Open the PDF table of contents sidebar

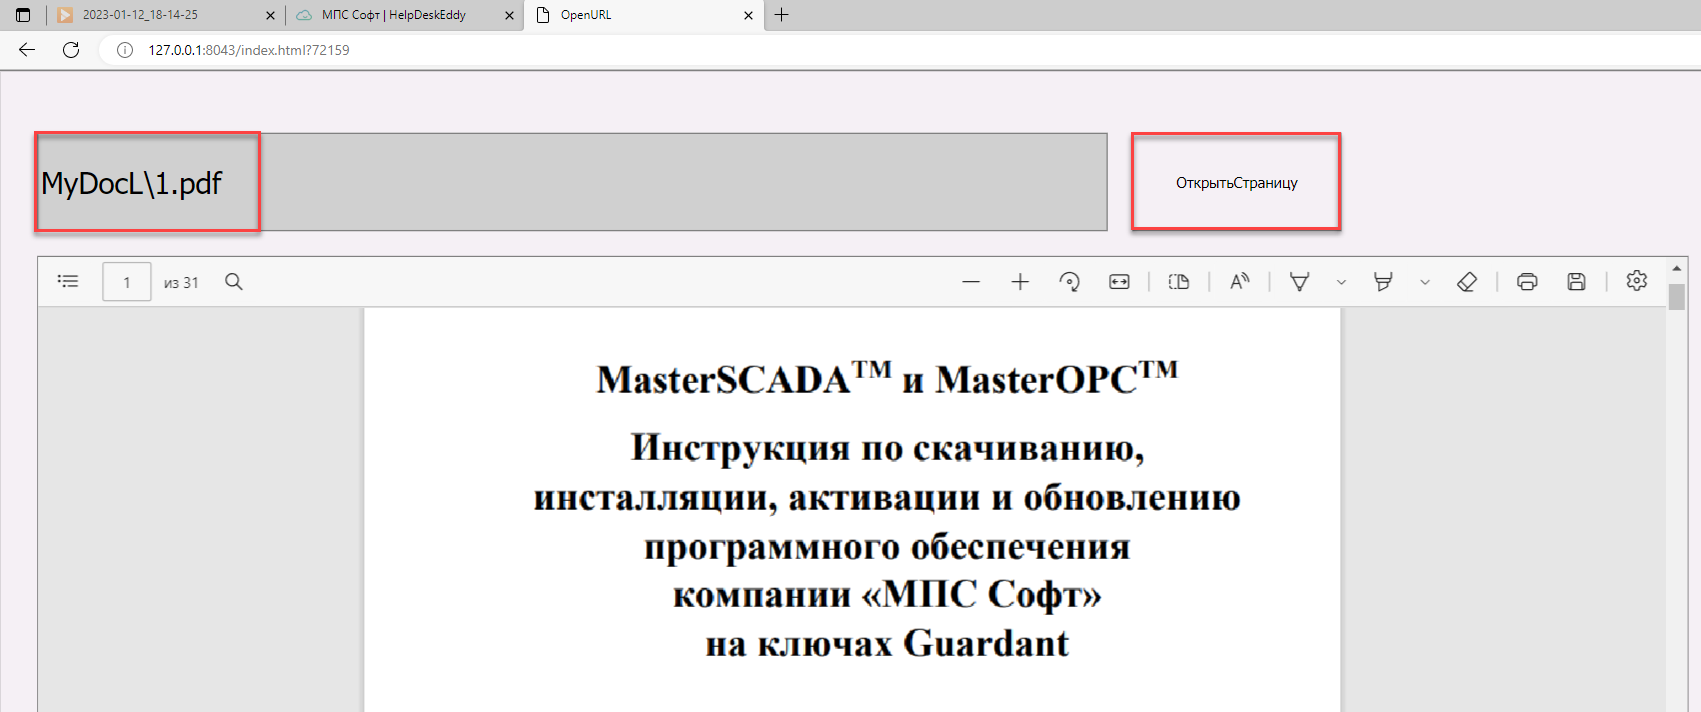(x=68, y=282)
